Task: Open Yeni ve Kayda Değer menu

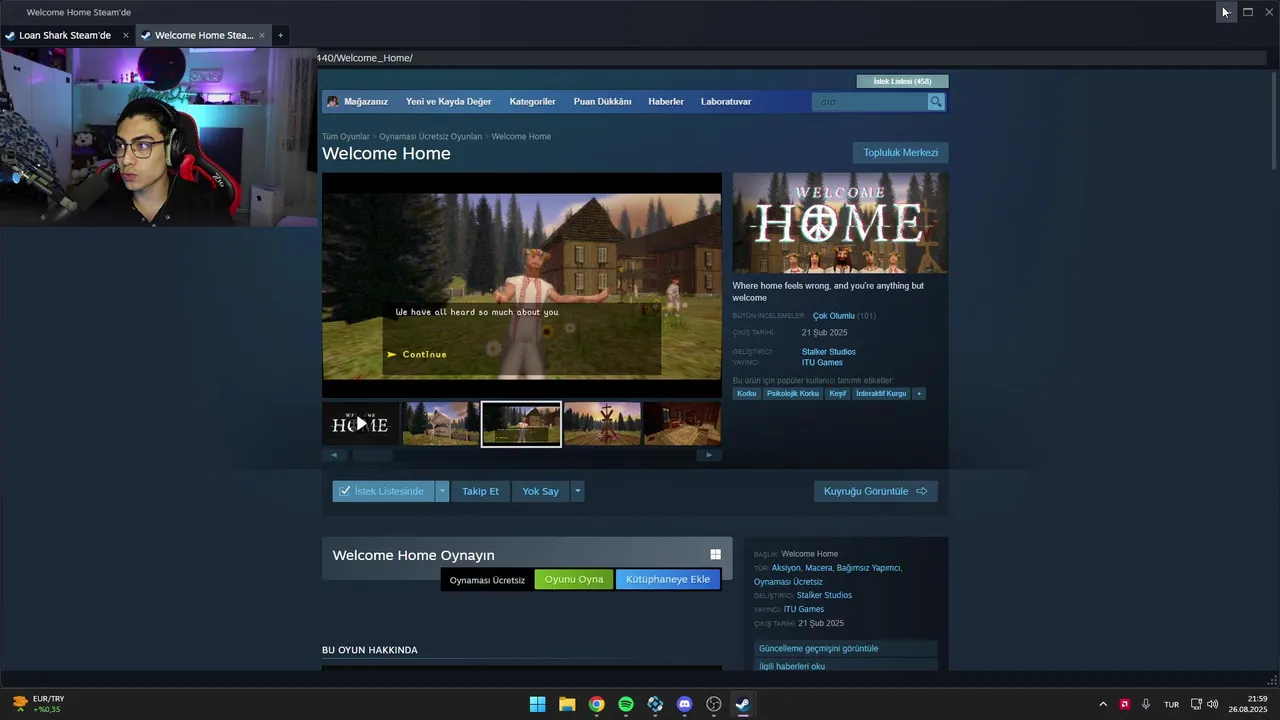Action: tap(448, 102)
